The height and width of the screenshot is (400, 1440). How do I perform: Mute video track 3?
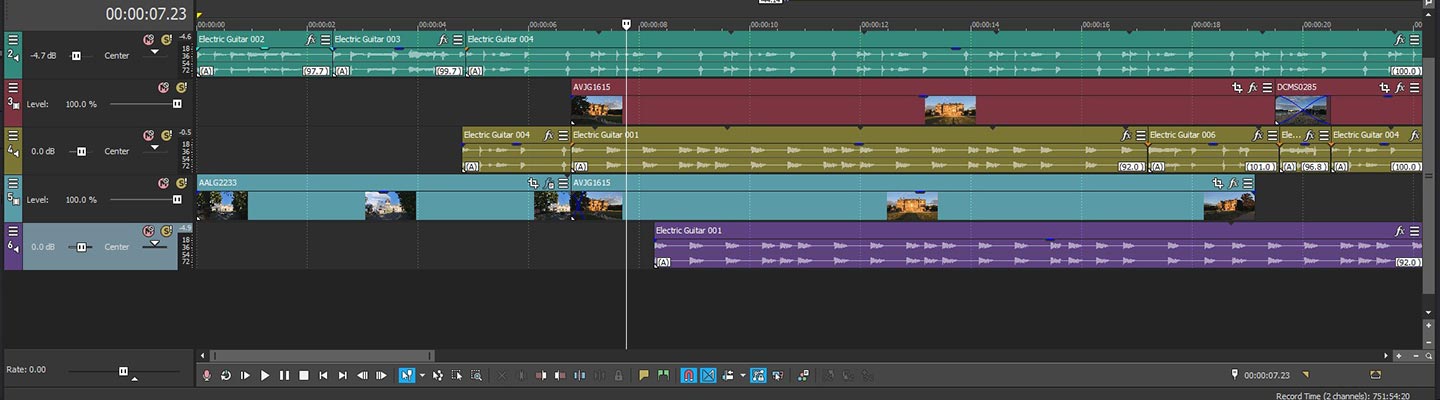(163, 87)
